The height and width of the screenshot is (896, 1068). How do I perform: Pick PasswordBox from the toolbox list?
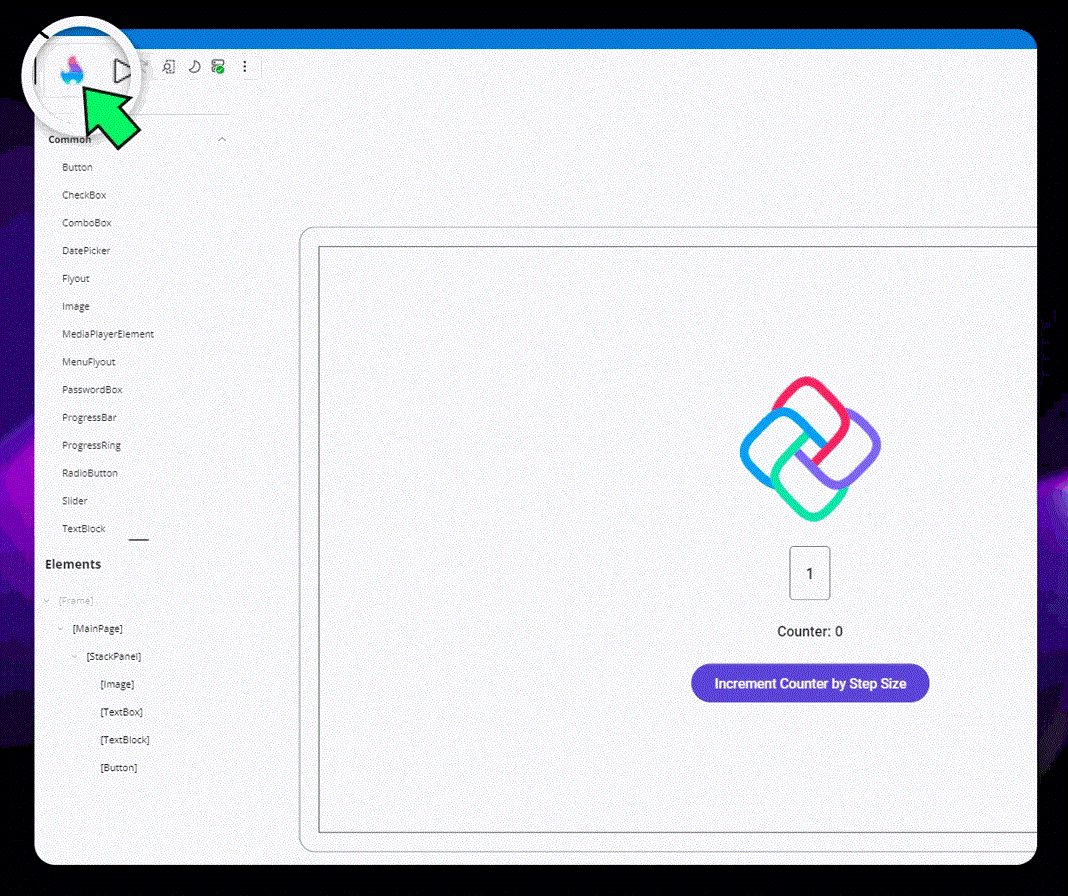[92, 390]
